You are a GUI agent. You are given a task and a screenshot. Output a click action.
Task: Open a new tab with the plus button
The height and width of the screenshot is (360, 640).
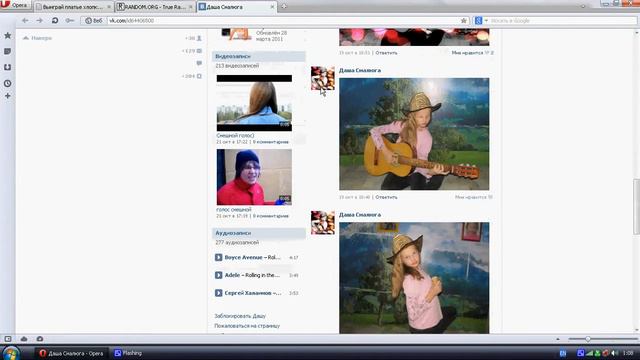(x=284, y=7)
